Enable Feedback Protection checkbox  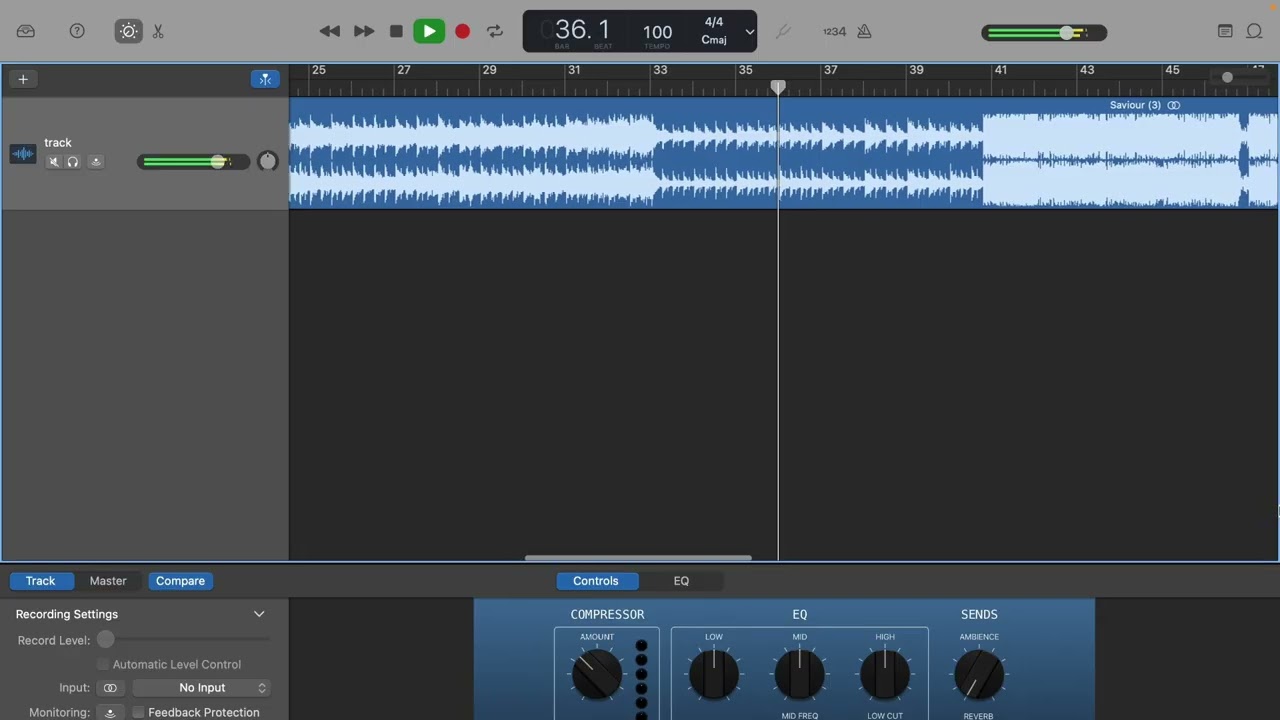point(139,712)
